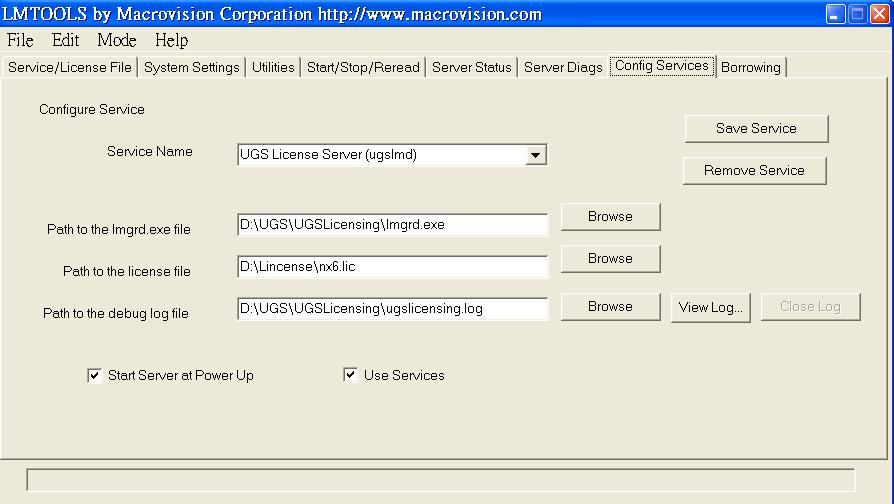
Task: Click the debug log path field
Action: (392, 308)
